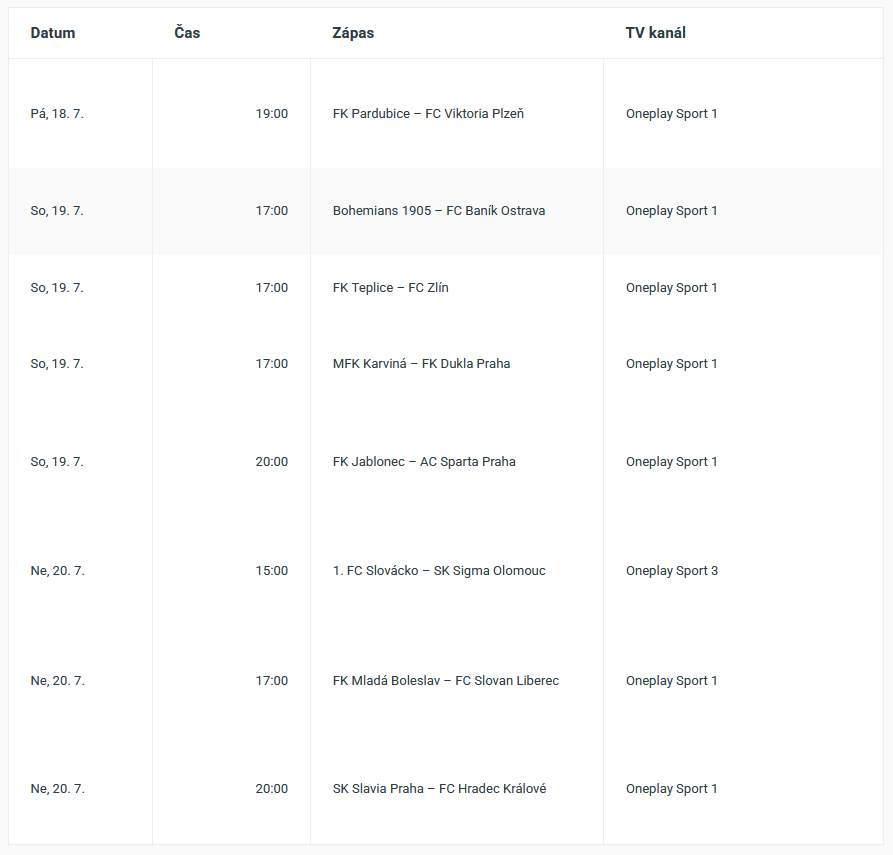Select 1. FC Slovácko – SK Sigma Olomouc
Viewport: 893px width, 855px height.
click(x=439, y=571)
